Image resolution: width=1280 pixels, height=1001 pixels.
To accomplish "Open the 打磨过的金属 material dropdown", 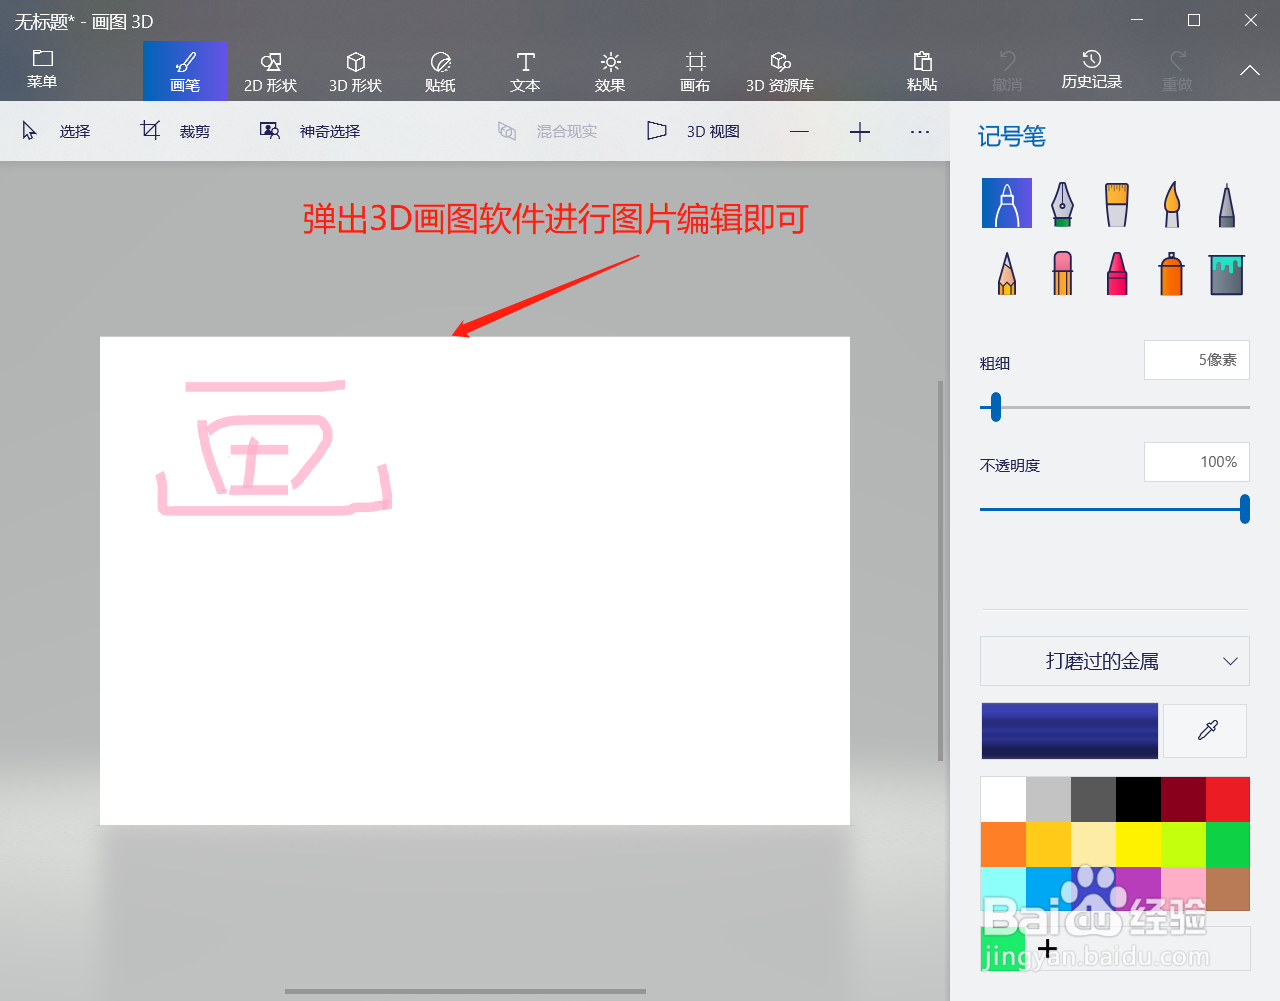I will [x=1114, y=661].
